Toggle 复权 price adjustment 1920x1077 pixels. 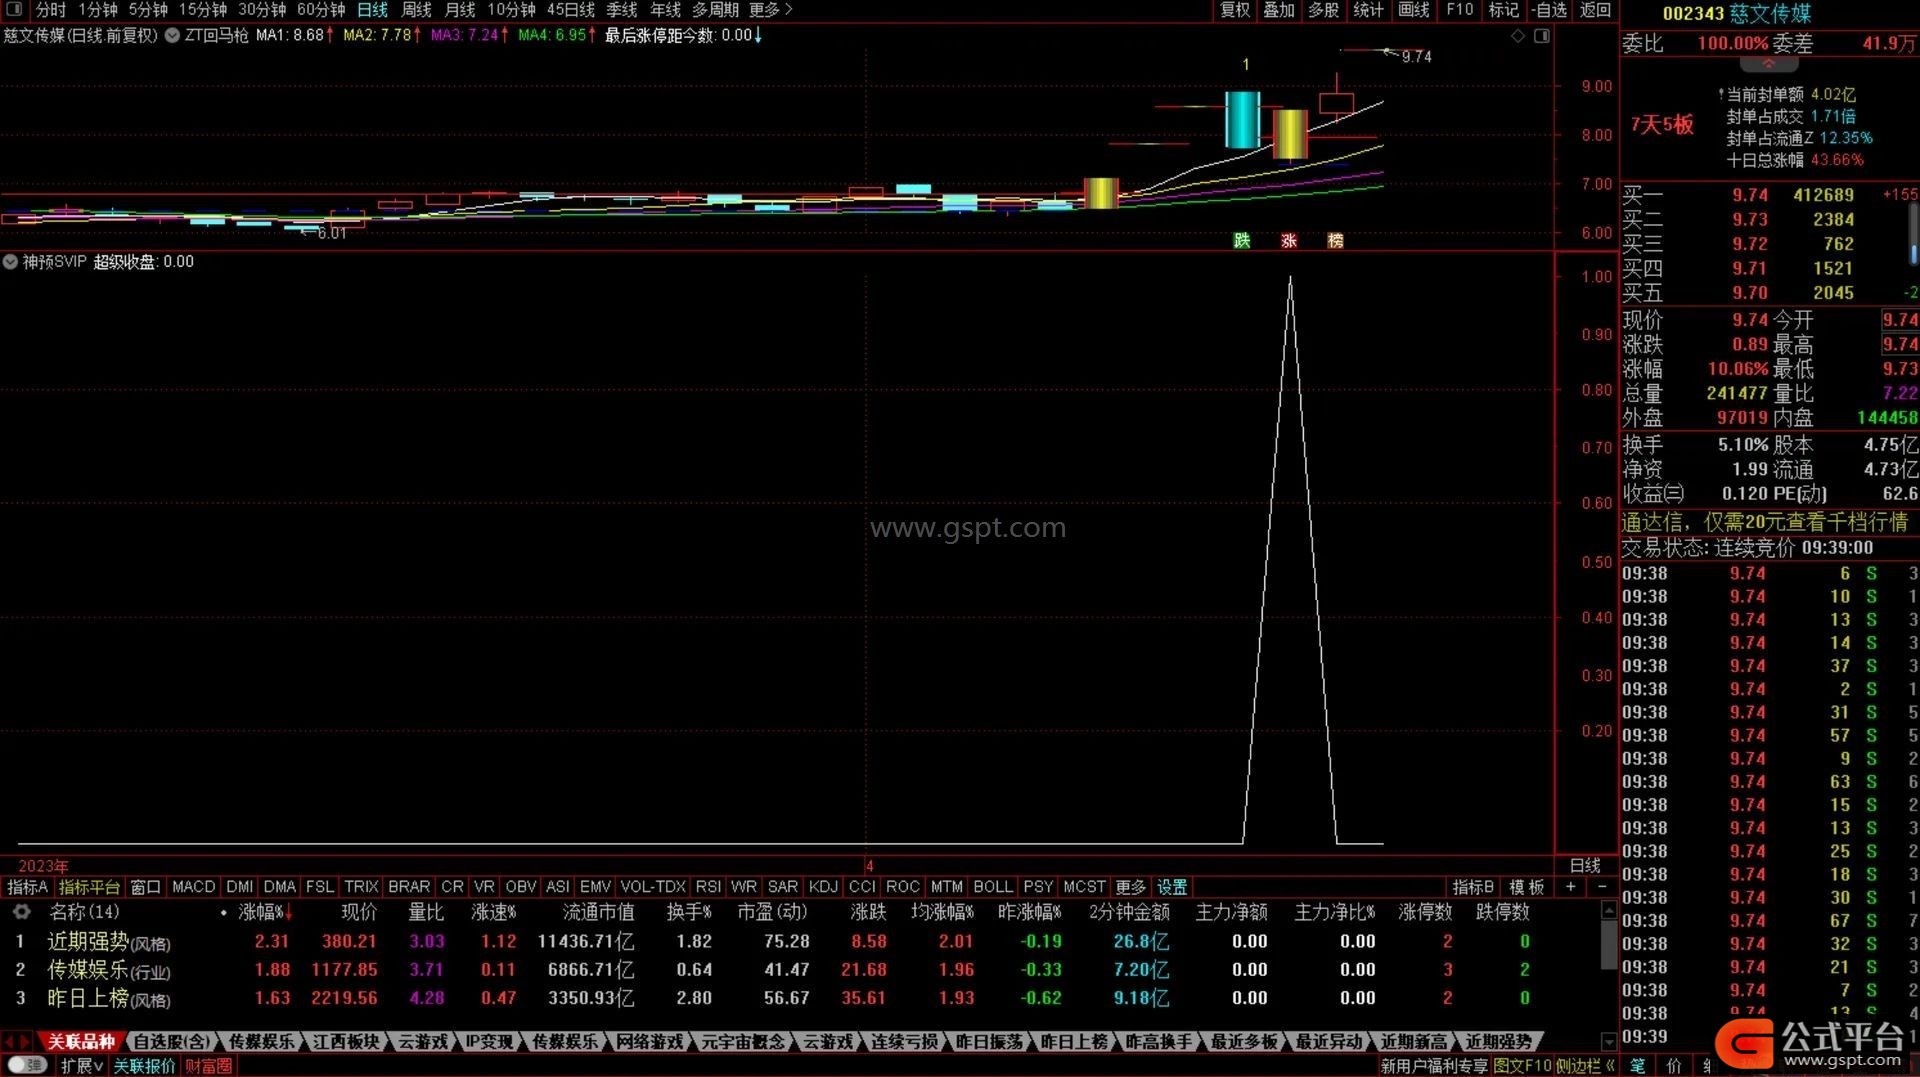point(1235,10)
